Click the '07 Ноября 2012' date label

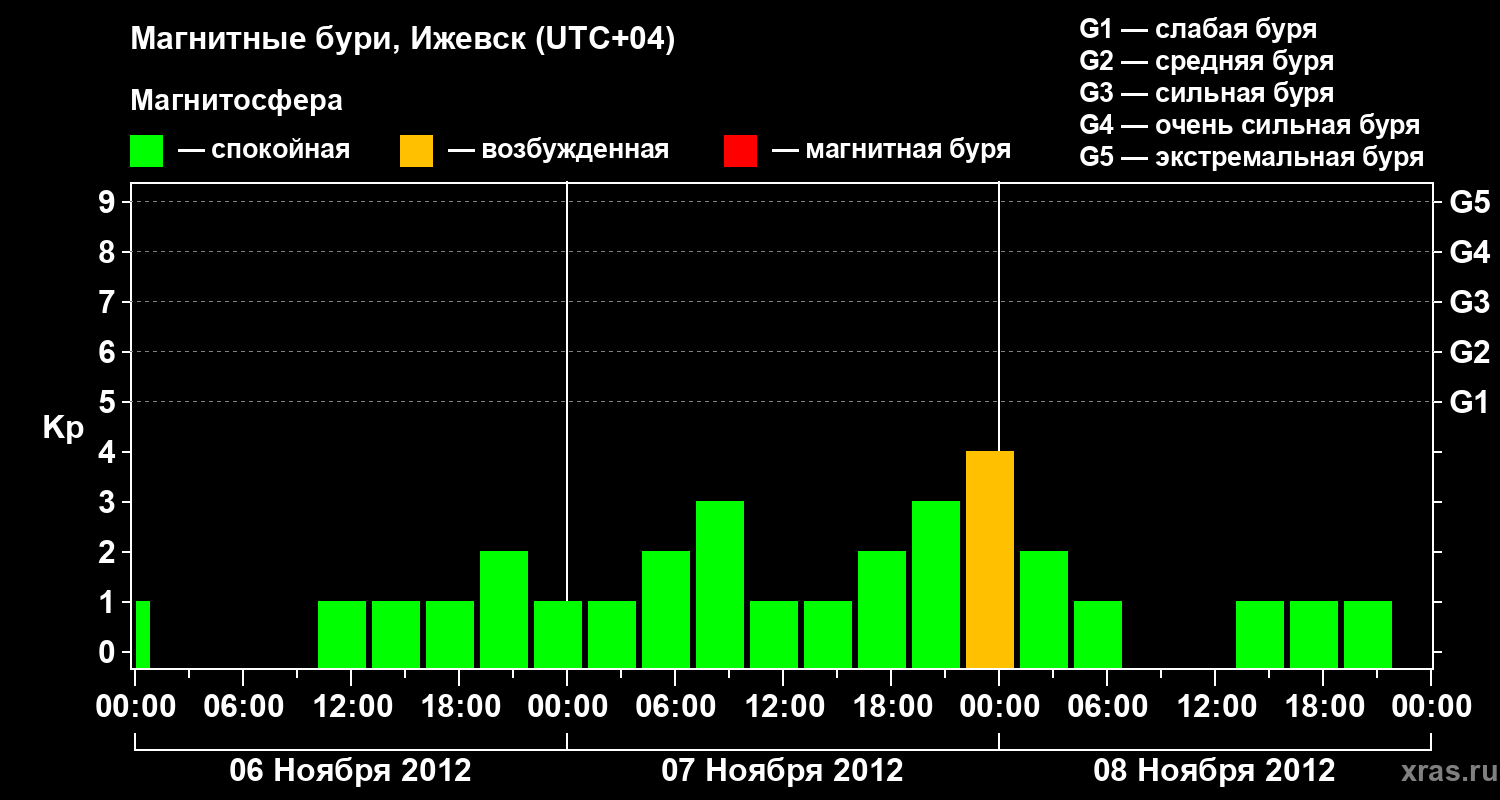pyautogui.click(x=783, y=771)
